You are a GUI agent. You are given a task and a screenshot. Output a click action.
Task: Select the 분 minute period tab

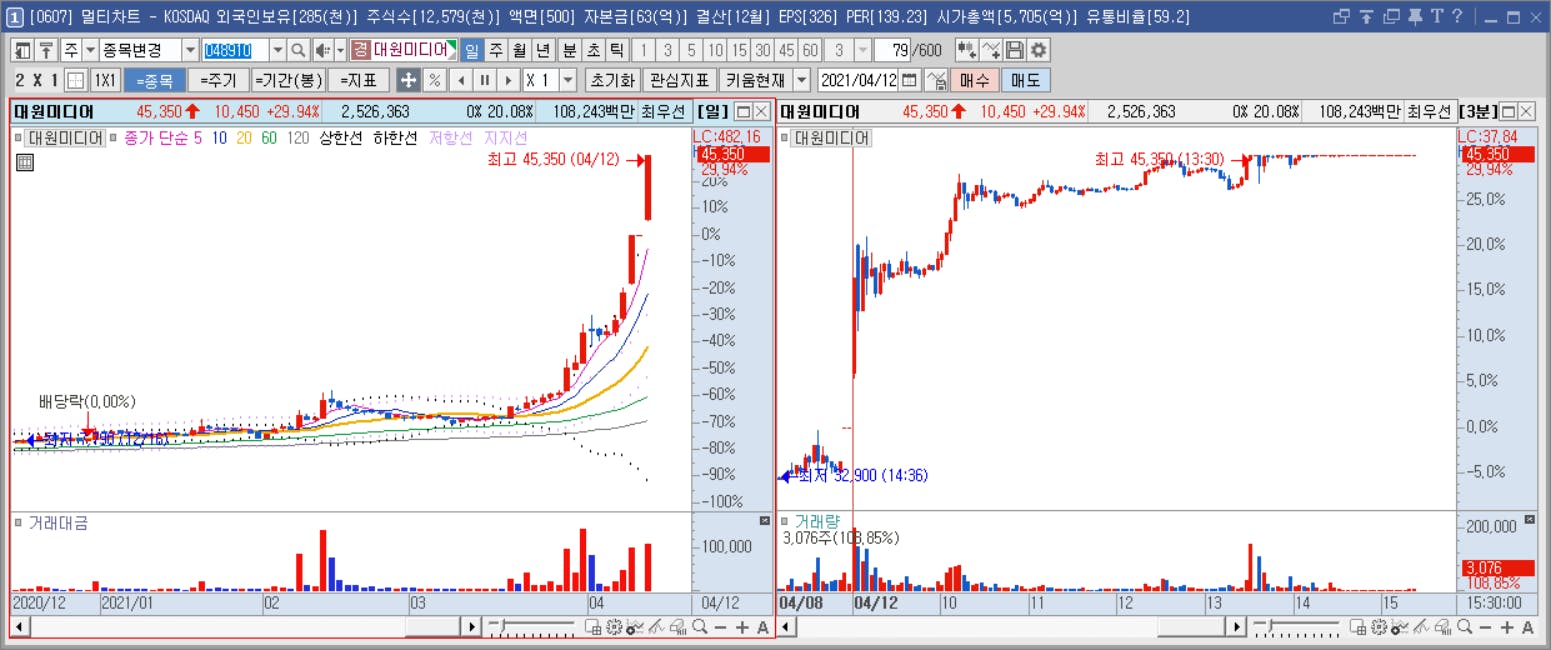569,50
